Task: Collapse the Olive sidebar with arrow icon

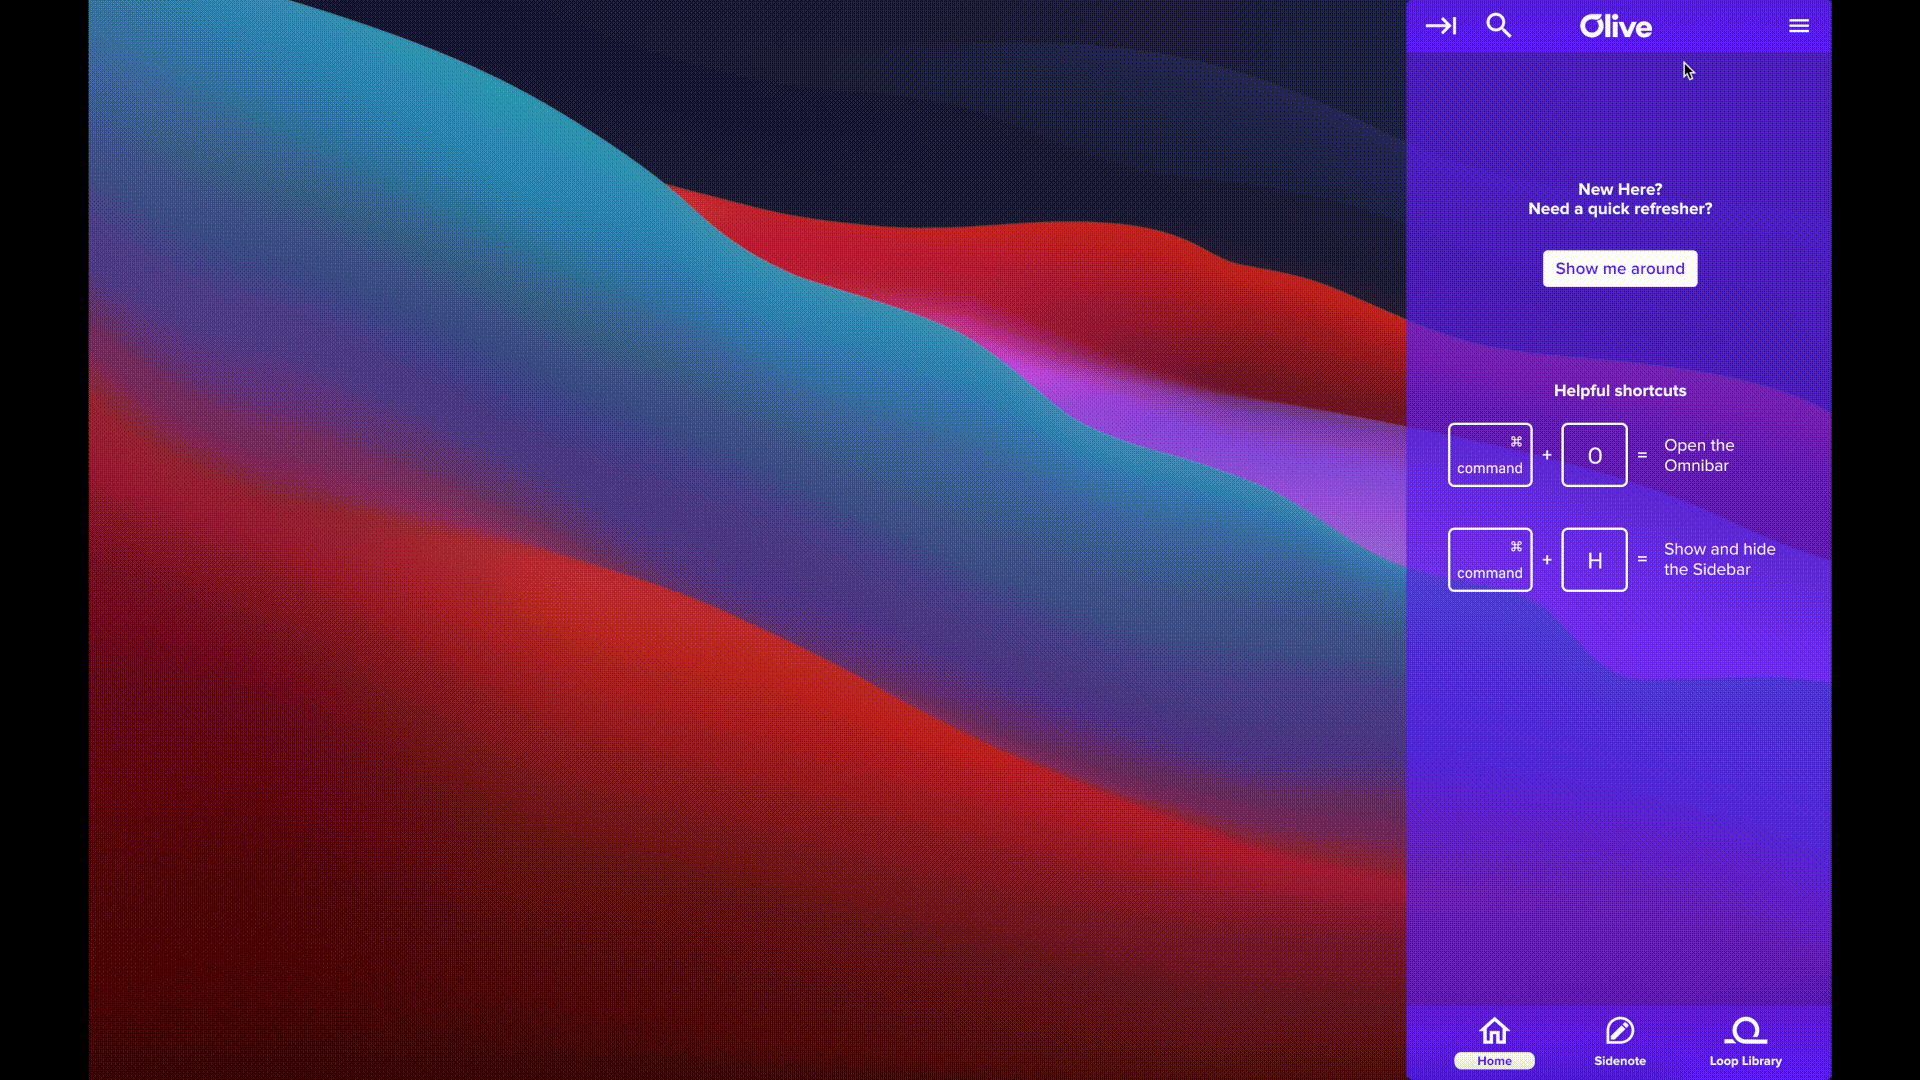Action: [1441, 26]
